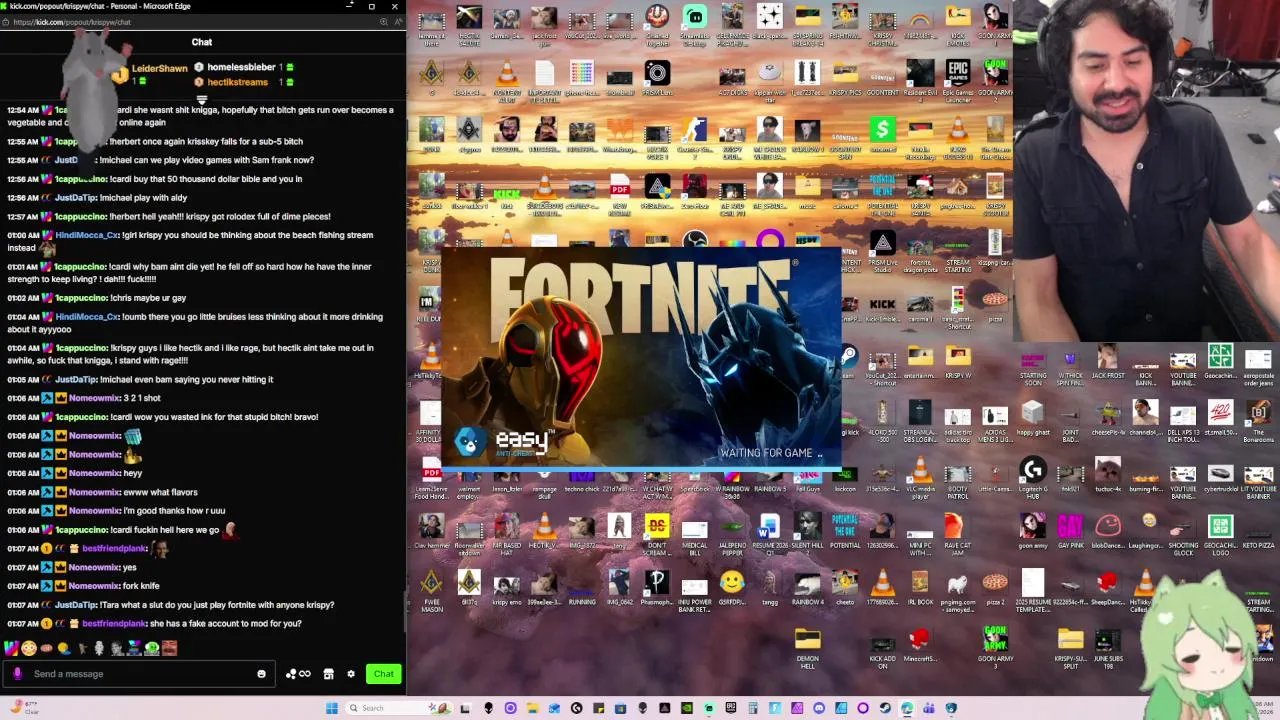Select the NEW RESUME PDF file

click(620, 194)
